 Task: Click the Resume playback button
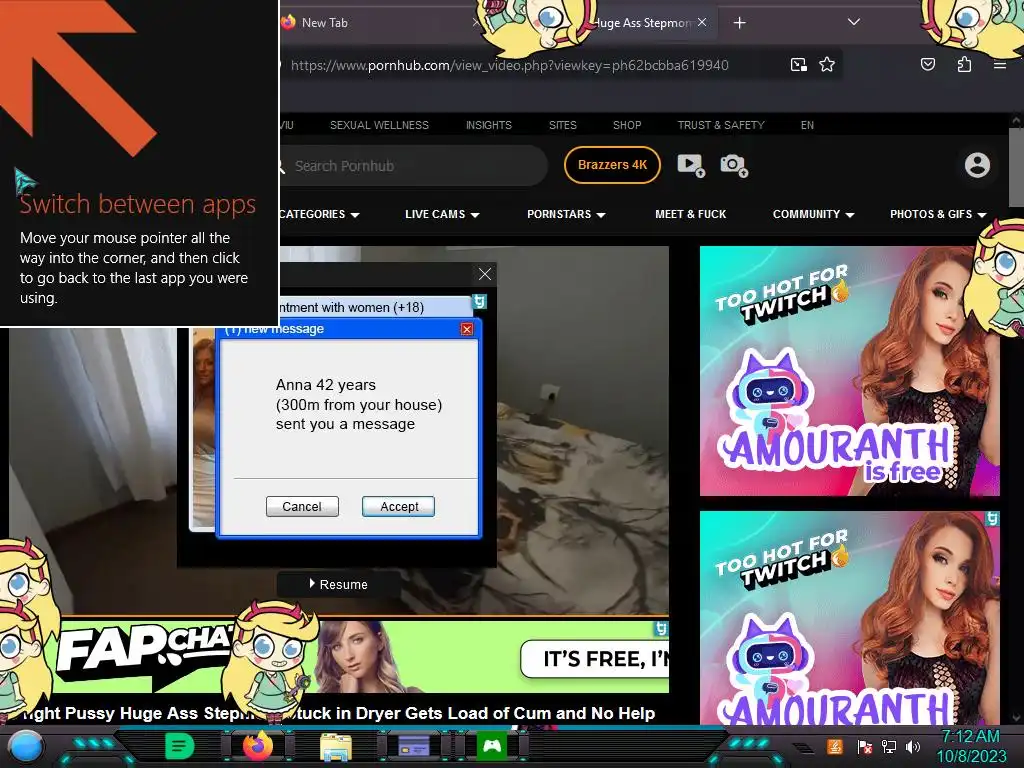(x=338, y=584)
